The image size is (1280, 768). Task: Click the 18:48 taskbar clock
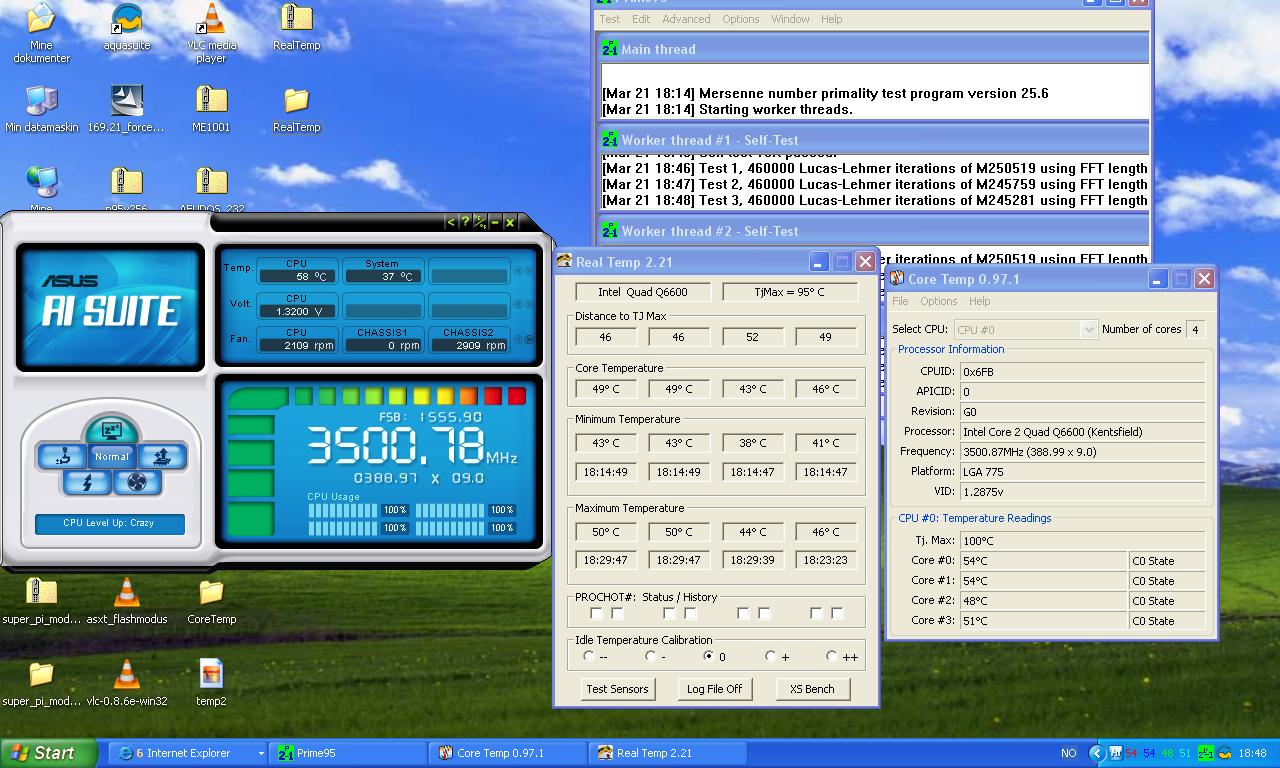pyautogui.click(x=1252, y=753)
